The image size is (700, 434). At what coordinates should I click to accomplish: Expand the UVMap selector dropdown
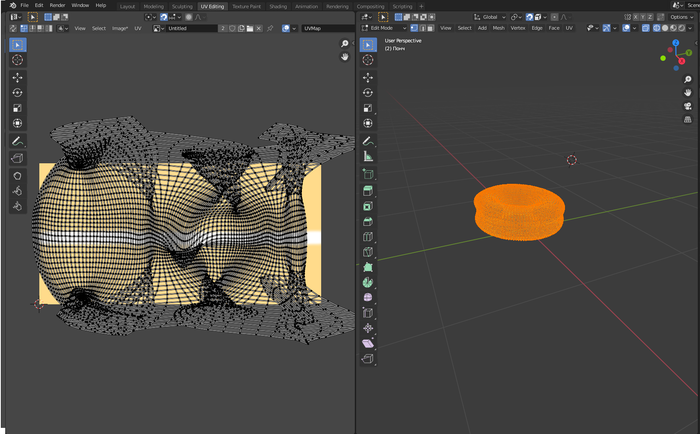(x=317, y=28)
